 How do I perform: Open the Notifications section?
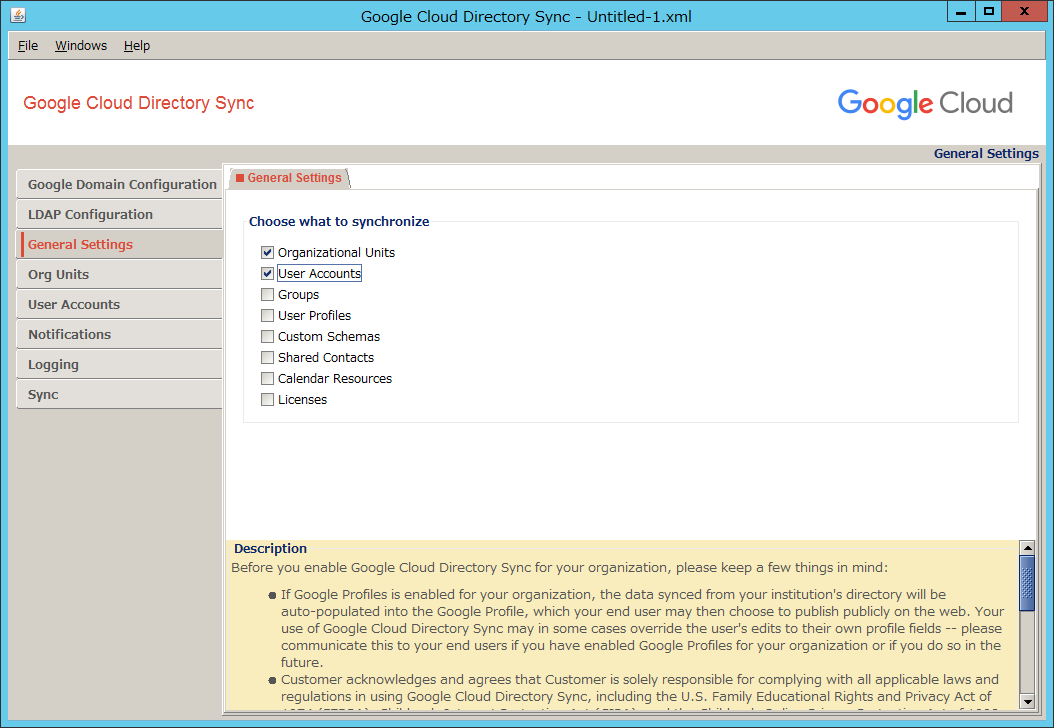click(x=120, y=334)
